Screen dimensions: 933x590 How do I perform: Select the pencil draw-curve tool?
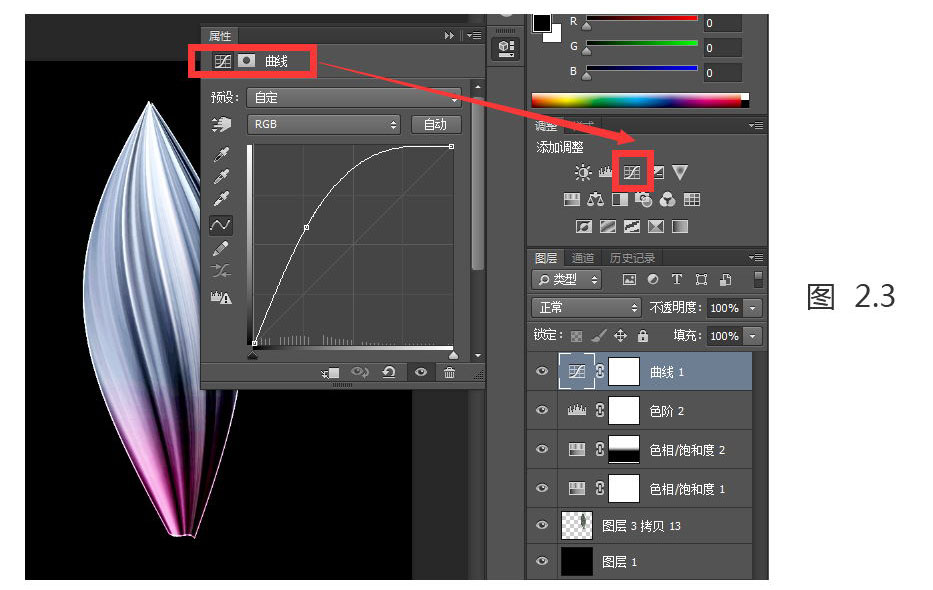pyautogui.click(x=221, y=249)
